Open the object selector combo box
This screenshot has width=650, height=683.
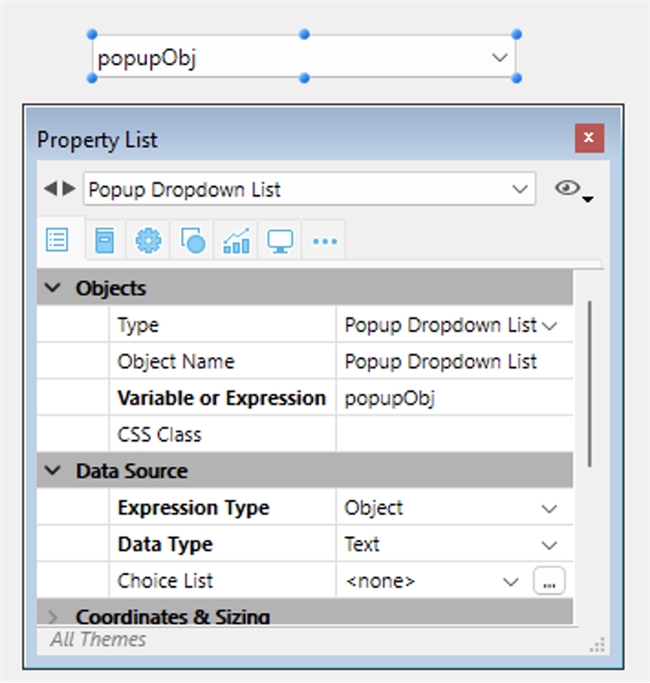308,189
